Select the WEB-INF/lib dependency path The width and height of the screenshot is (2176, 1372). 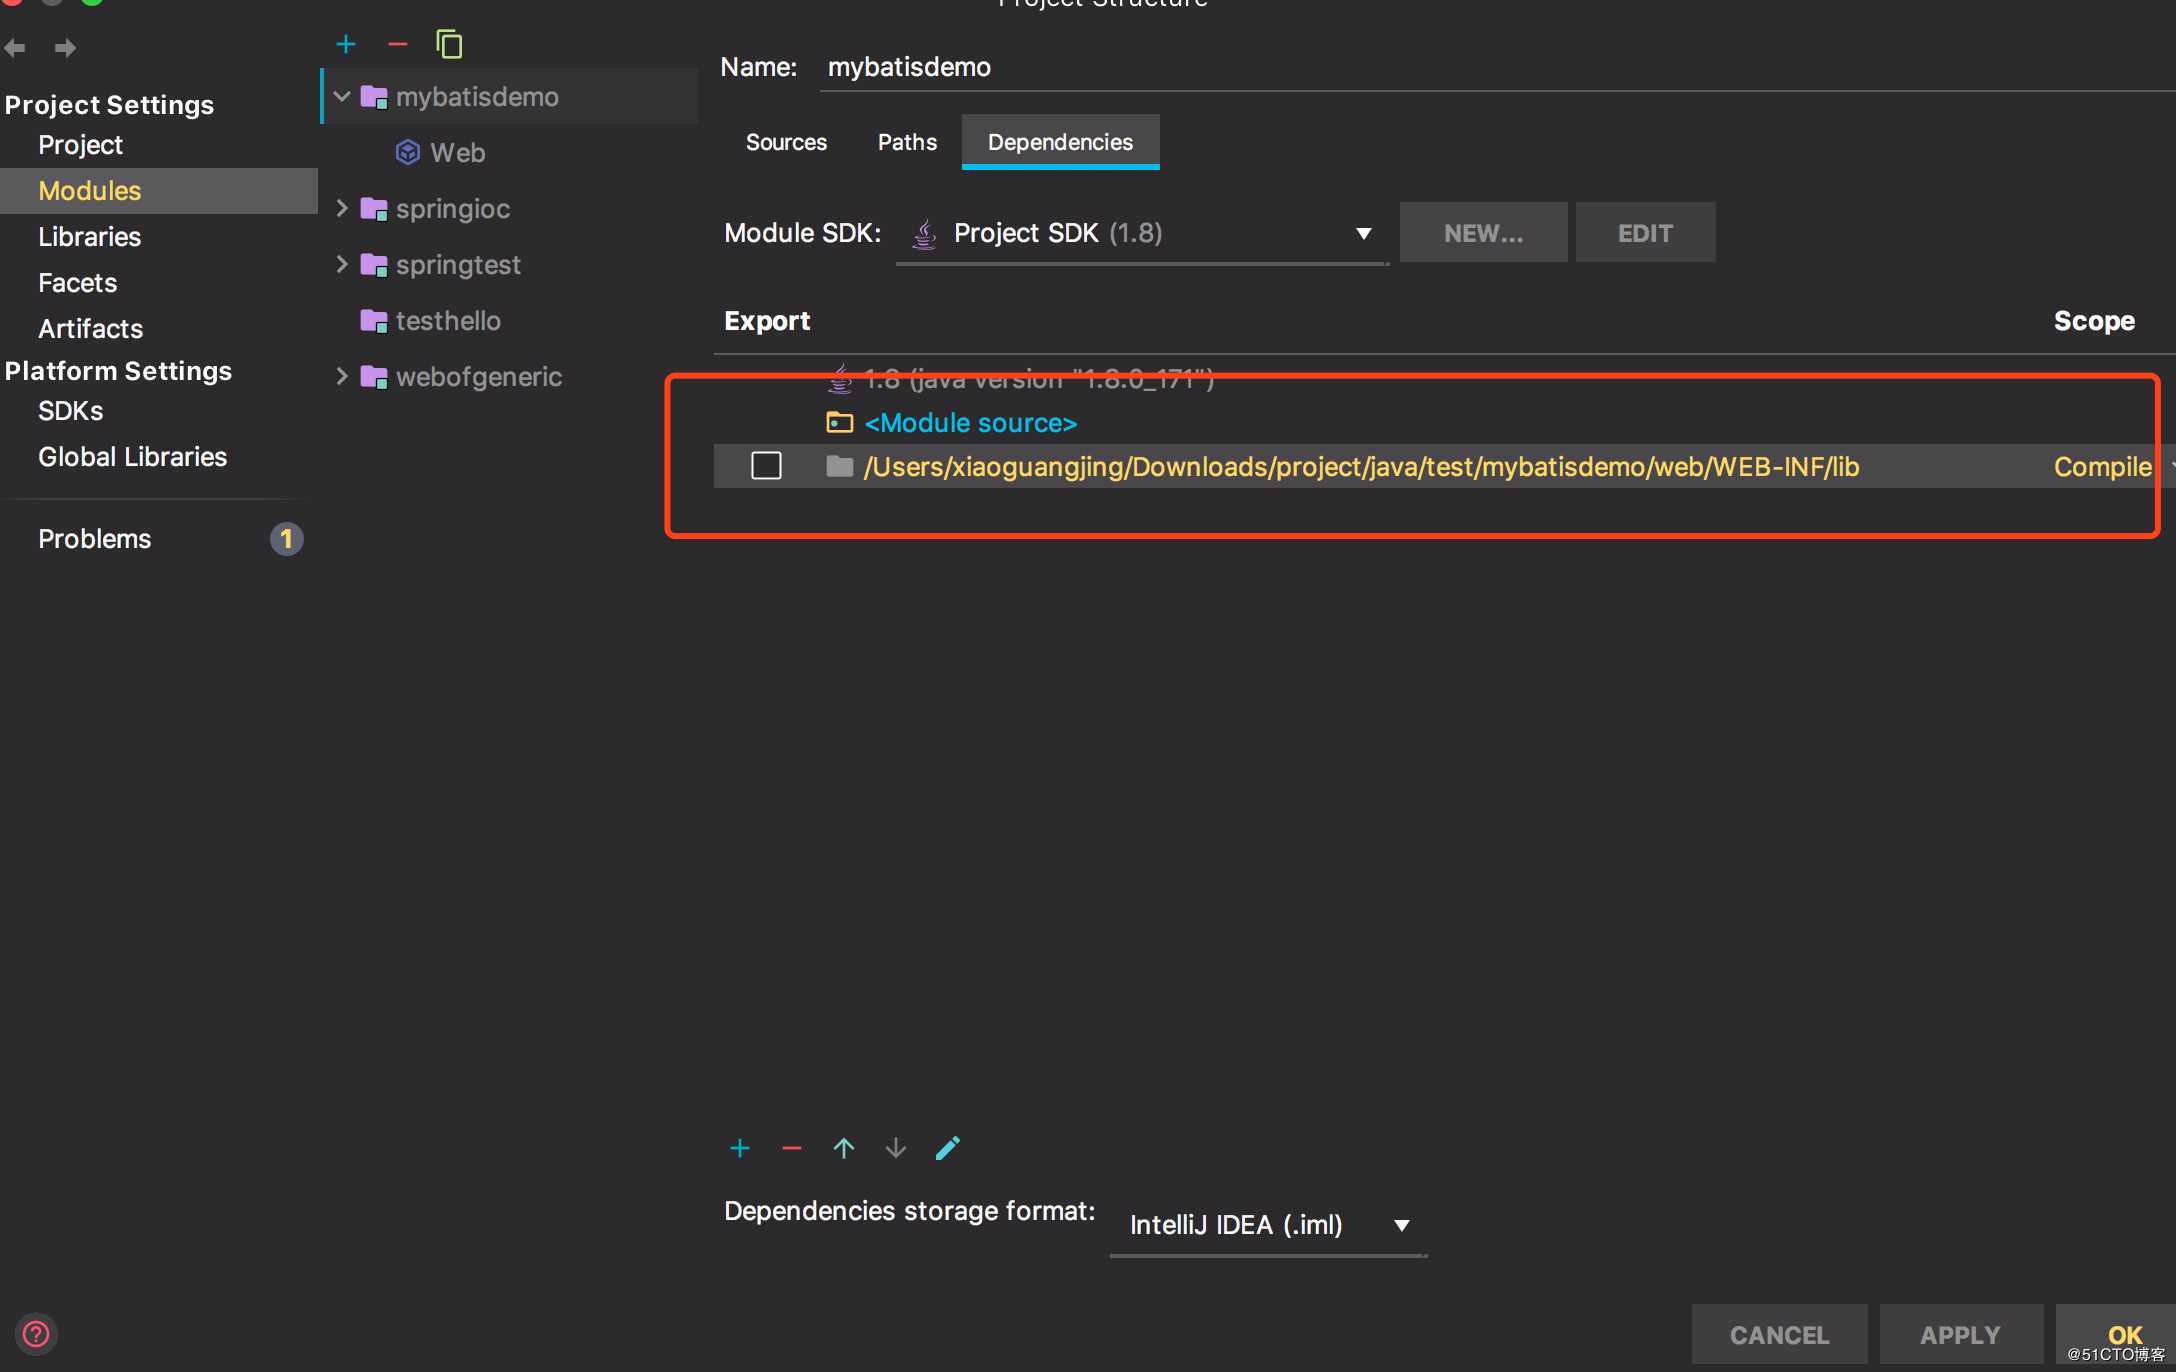[x=1361, y=467]
